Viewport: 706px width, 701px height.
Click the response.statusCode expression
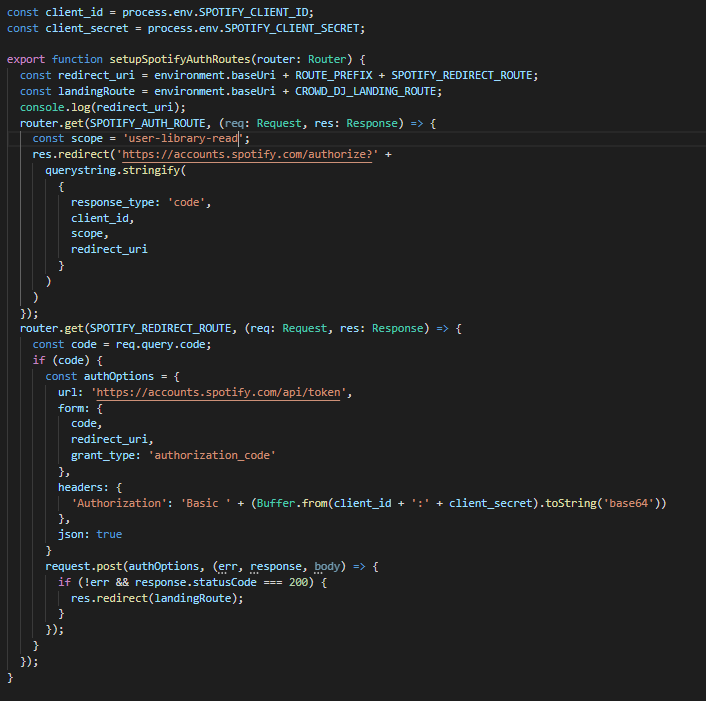196,583
